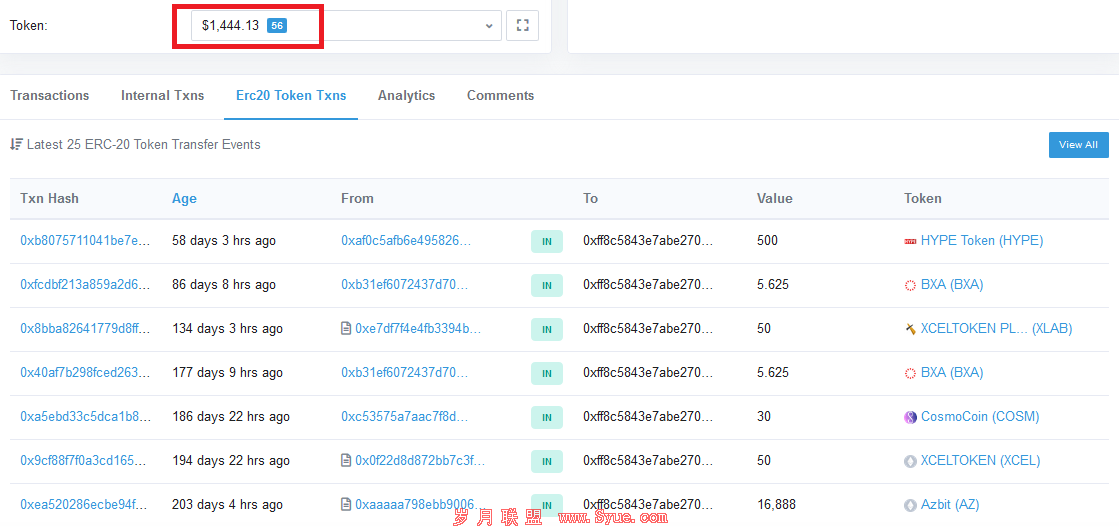The width and height of the screenshot is (1119, 527).
Task: Switch to the Internal Txns tab
Action: (x=163, y=96)
